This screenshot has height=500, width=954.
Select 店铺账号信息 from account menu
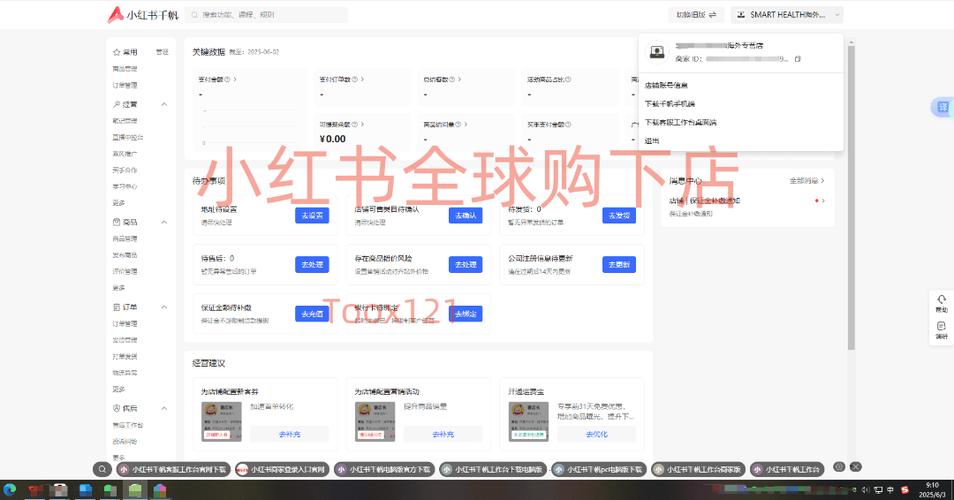point(666,86)
